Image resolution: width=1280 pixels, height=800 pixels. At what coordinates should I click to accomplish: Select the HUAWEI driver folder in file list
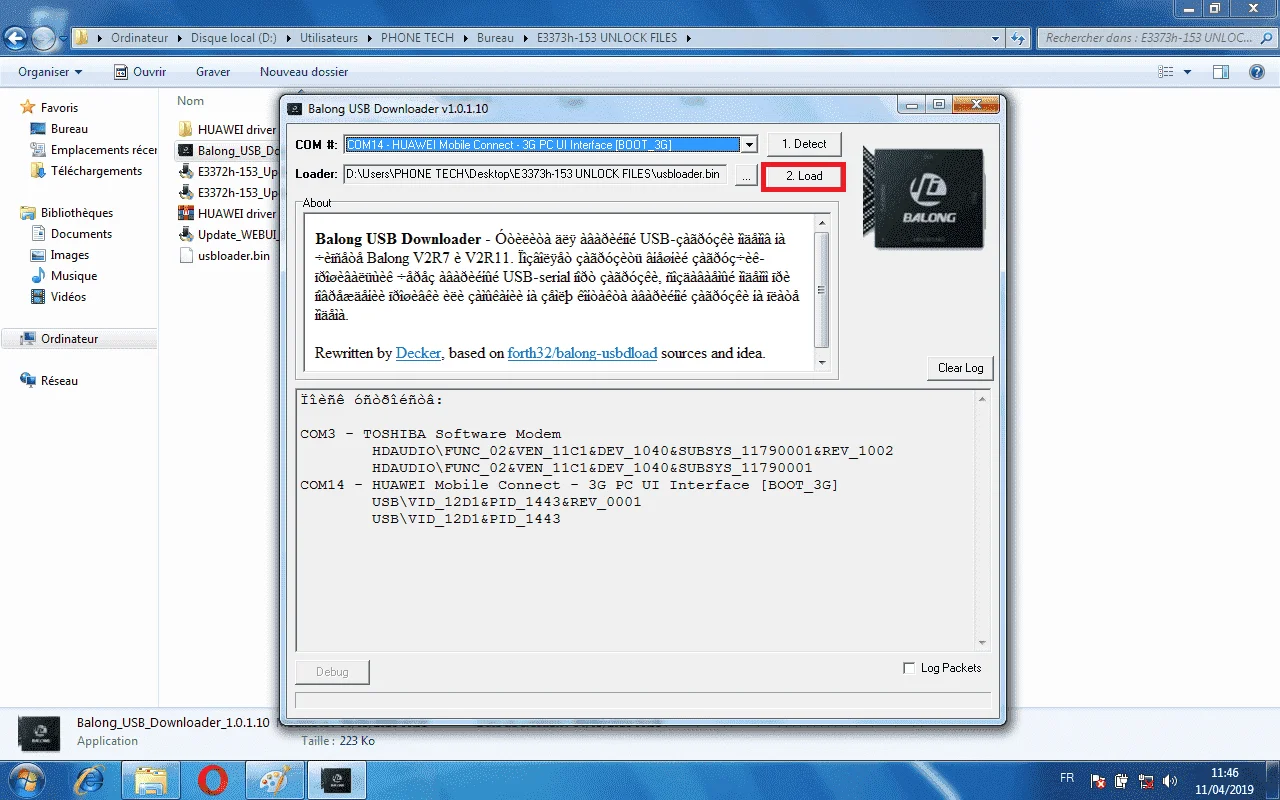[x=227, y=129]
